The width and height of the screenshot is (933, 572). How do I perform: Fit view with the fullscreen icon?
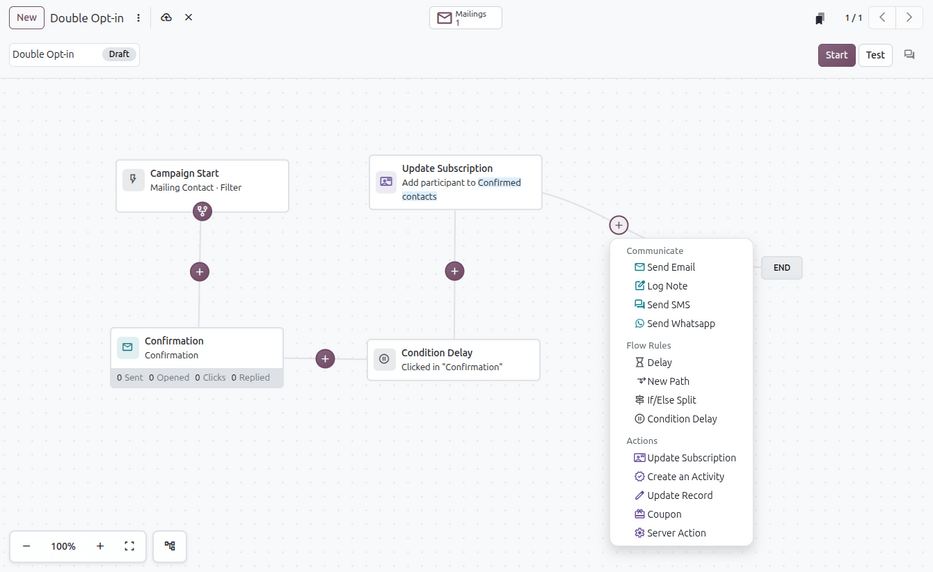pos(129,546)
